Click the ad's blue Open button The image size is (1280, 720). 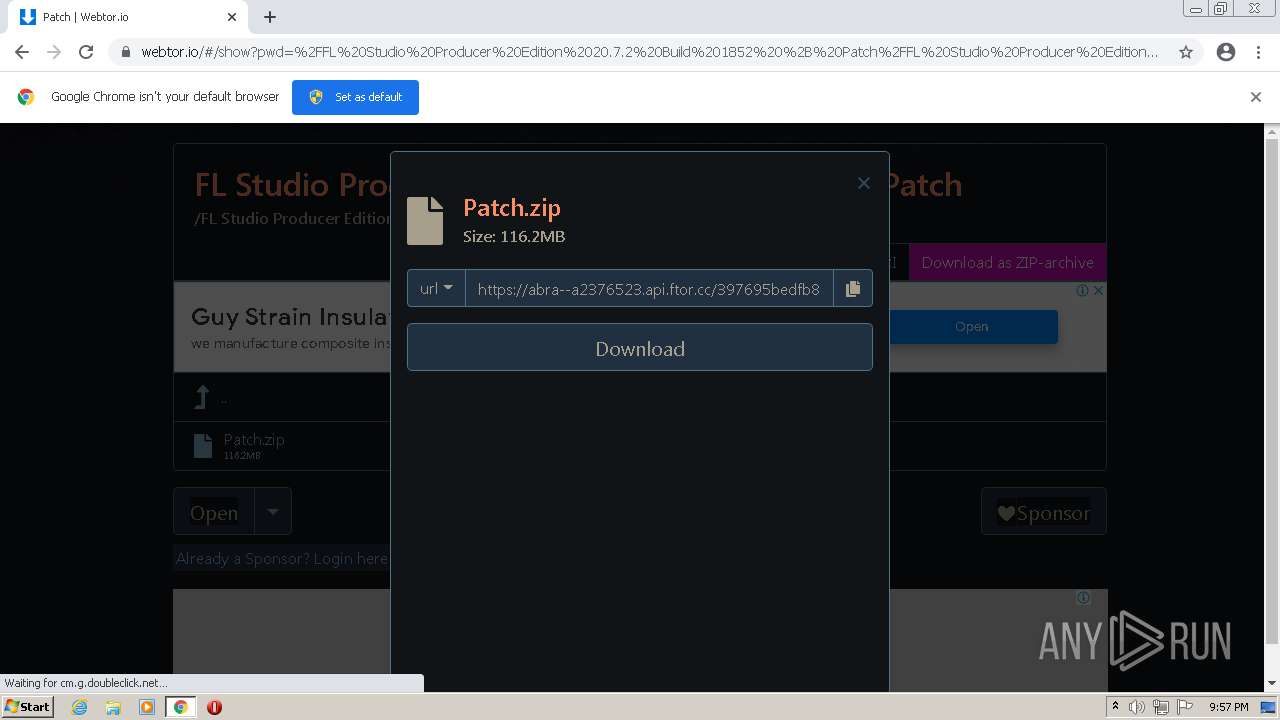(x=971, y=327)
